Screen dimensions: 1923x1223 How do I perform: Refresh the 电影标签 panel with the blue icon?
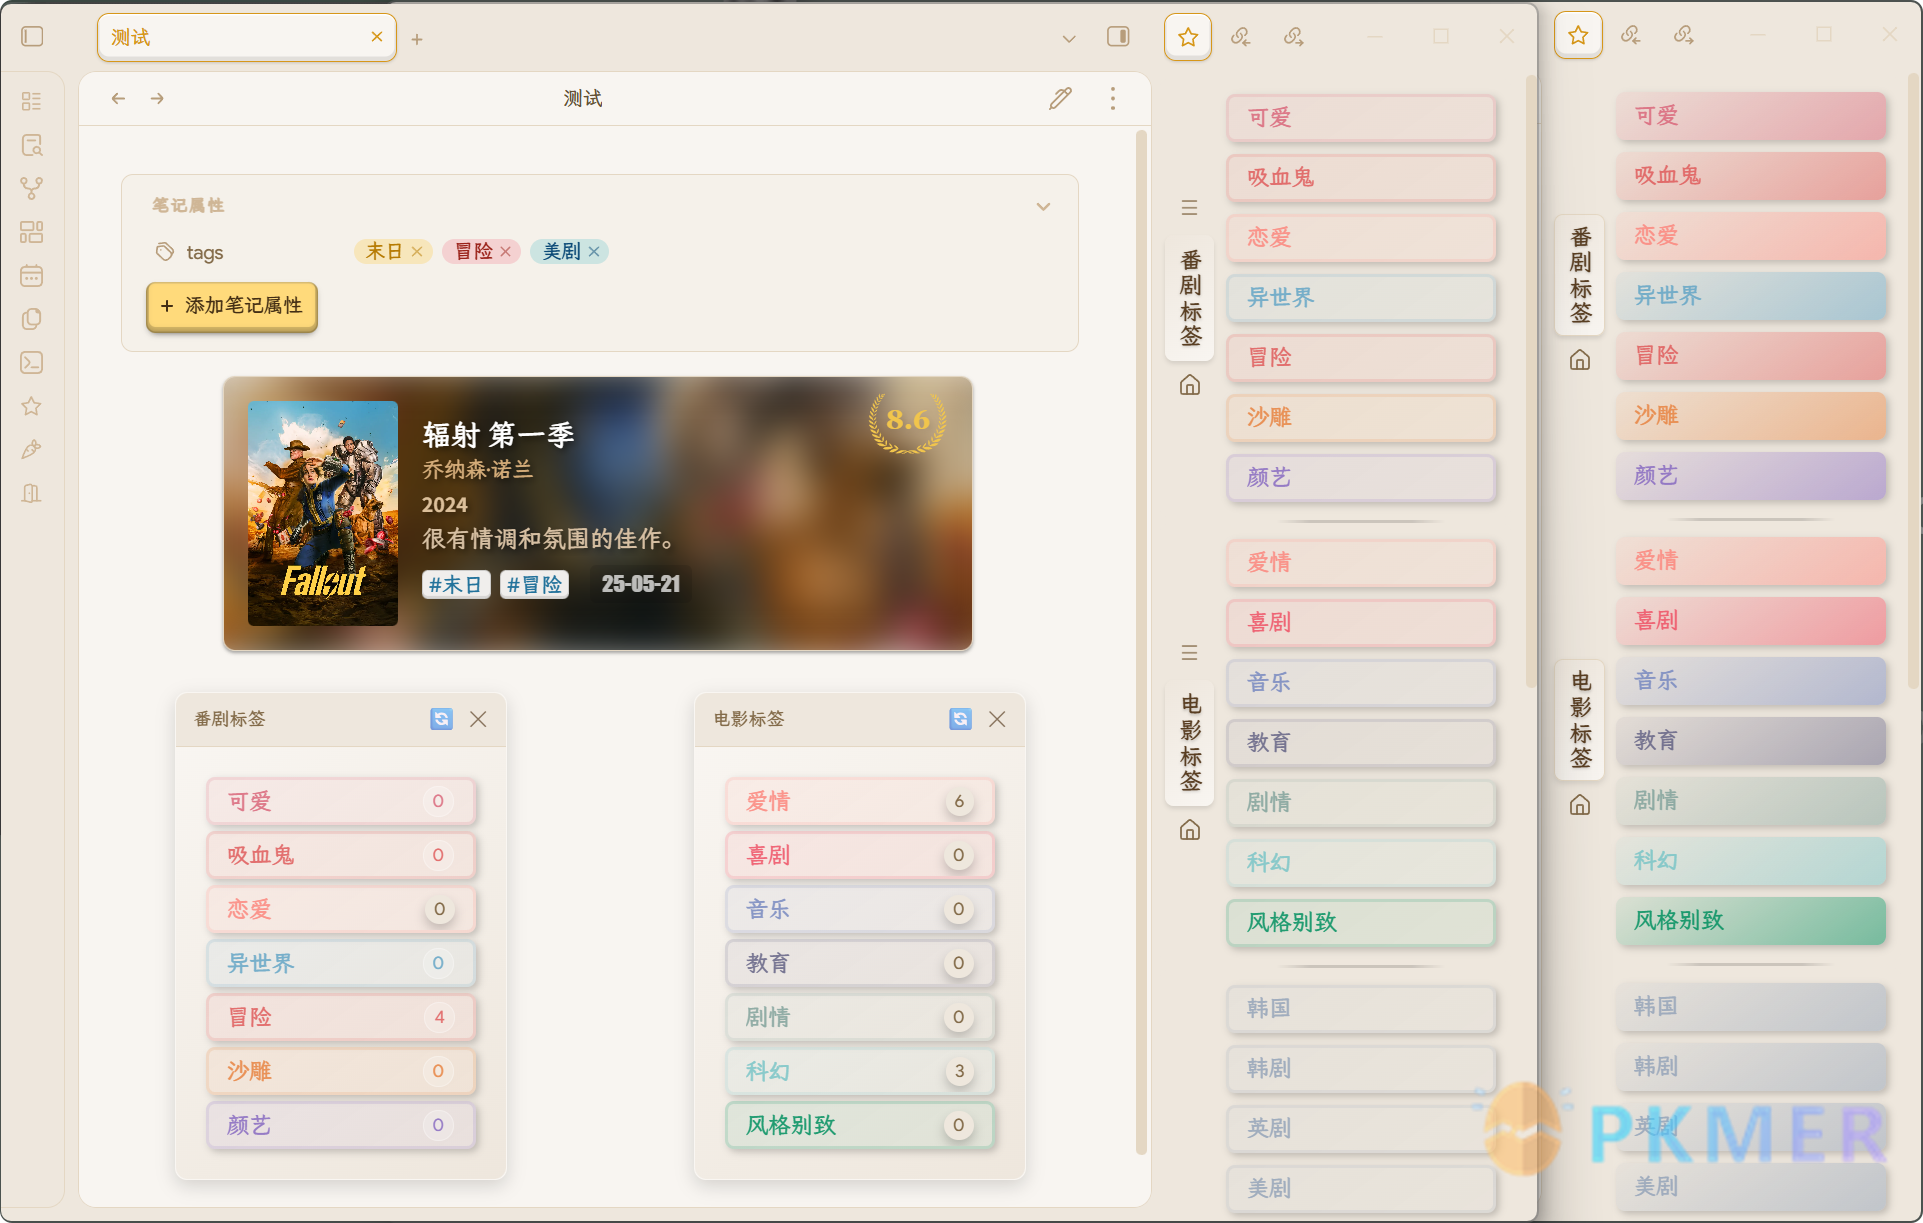pos(959,719)
